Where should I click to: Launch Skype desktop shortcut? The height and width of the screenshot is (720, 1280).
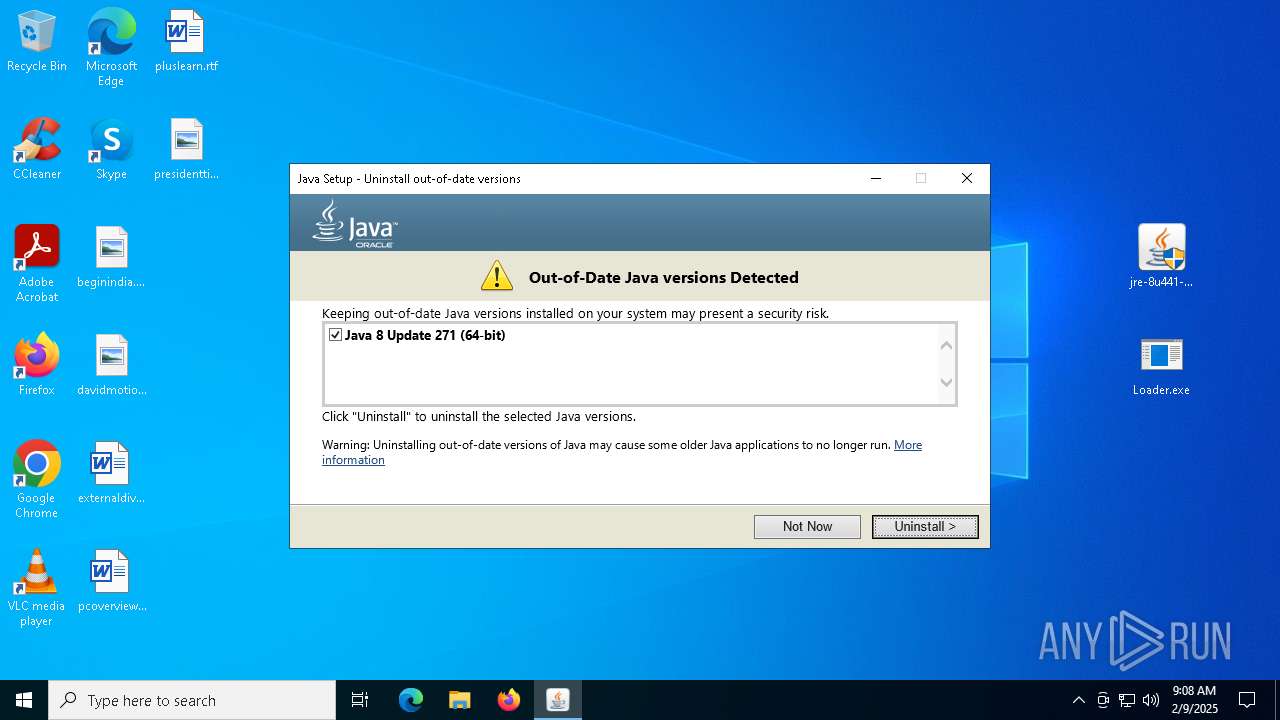click(x=111, y=149)
